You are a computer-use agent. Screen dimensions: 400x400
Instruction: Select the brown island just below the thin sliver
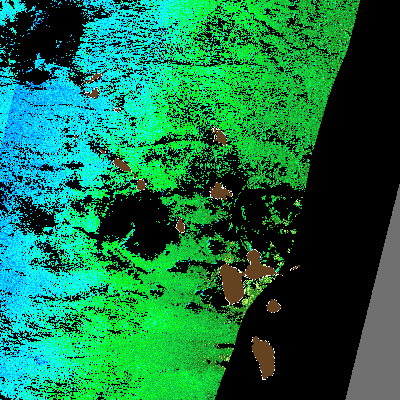[92, 93]
